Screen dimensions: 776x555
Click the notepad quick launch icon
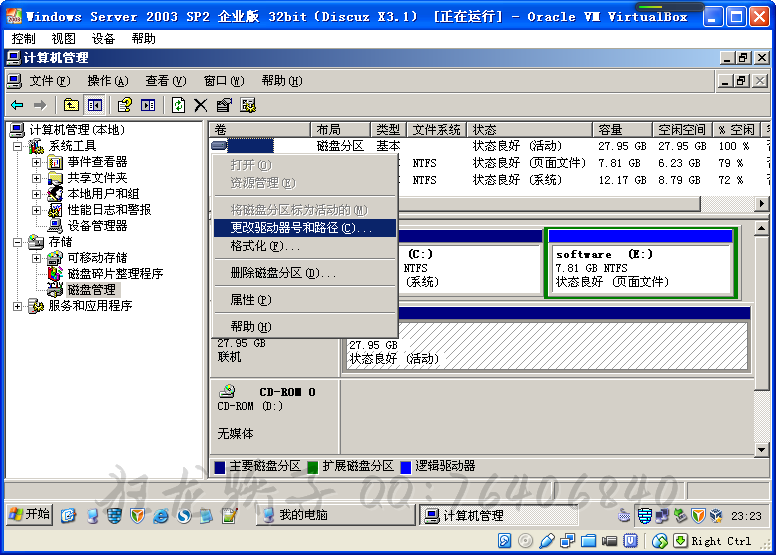(x=230, y=515)
